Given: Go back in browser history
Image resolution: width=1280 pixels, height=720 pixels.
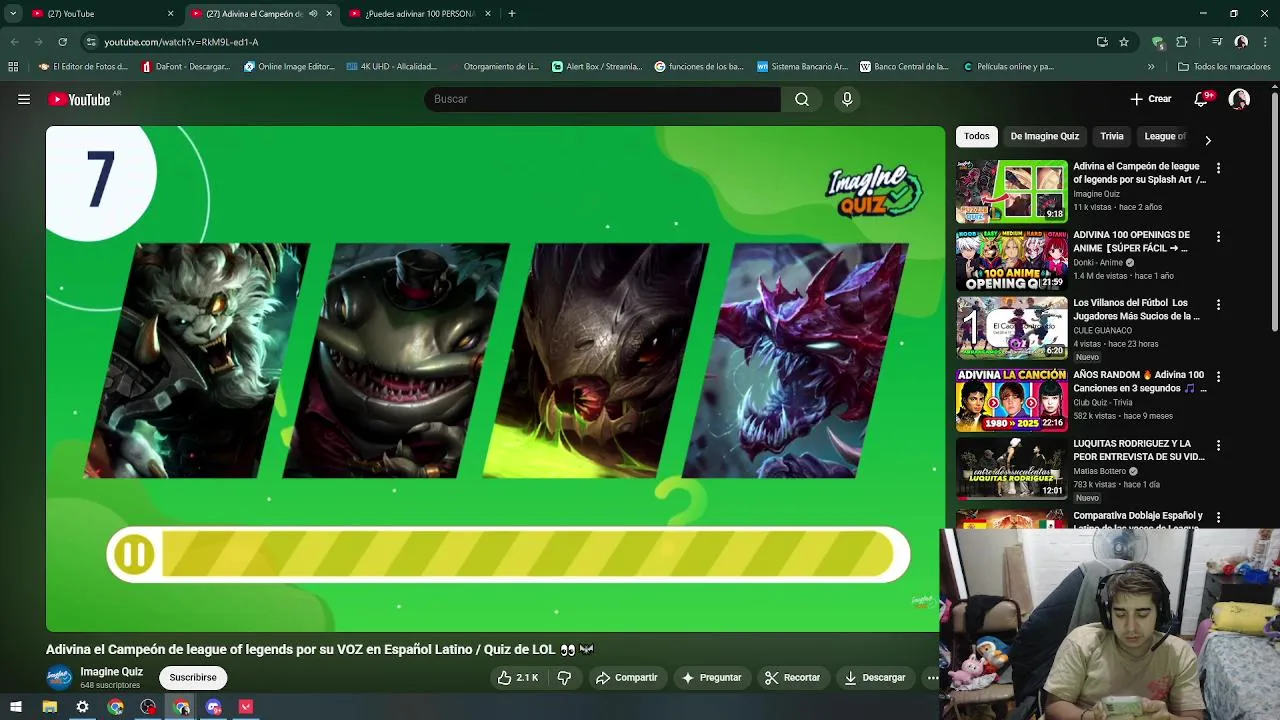Looking at the screenshot, I should point(14,42).
